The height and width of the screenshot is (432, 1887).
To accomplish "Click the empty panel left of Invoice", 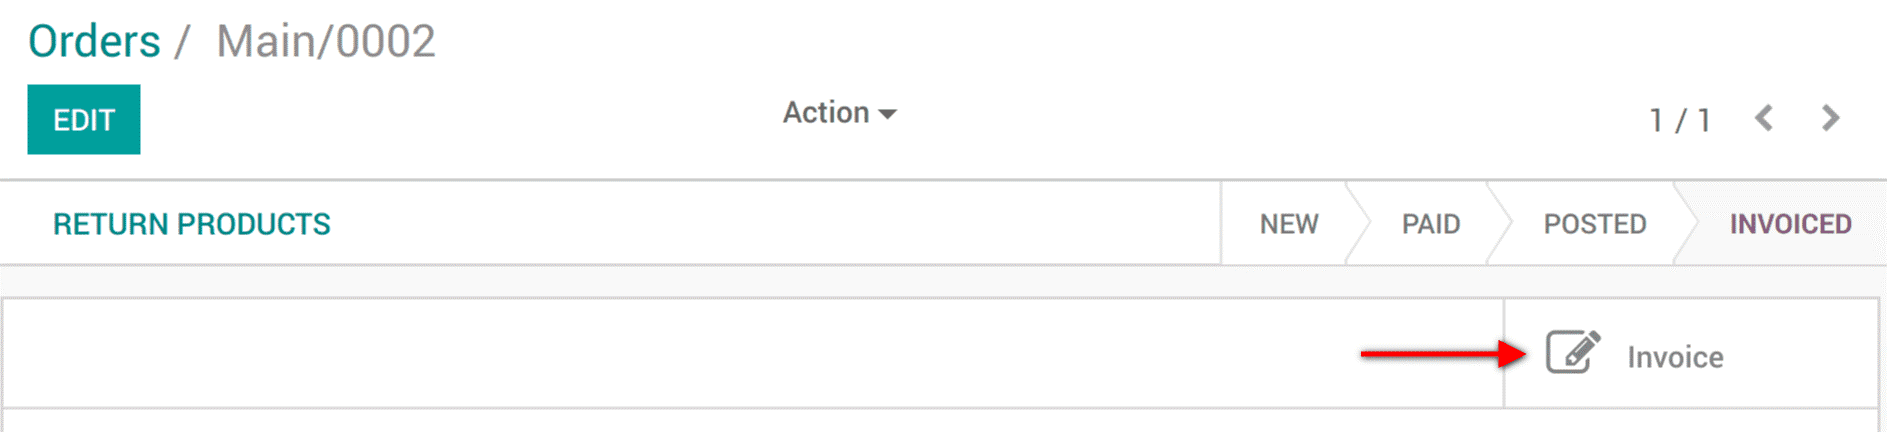I will pyautogui.click(x=700, y=353).
